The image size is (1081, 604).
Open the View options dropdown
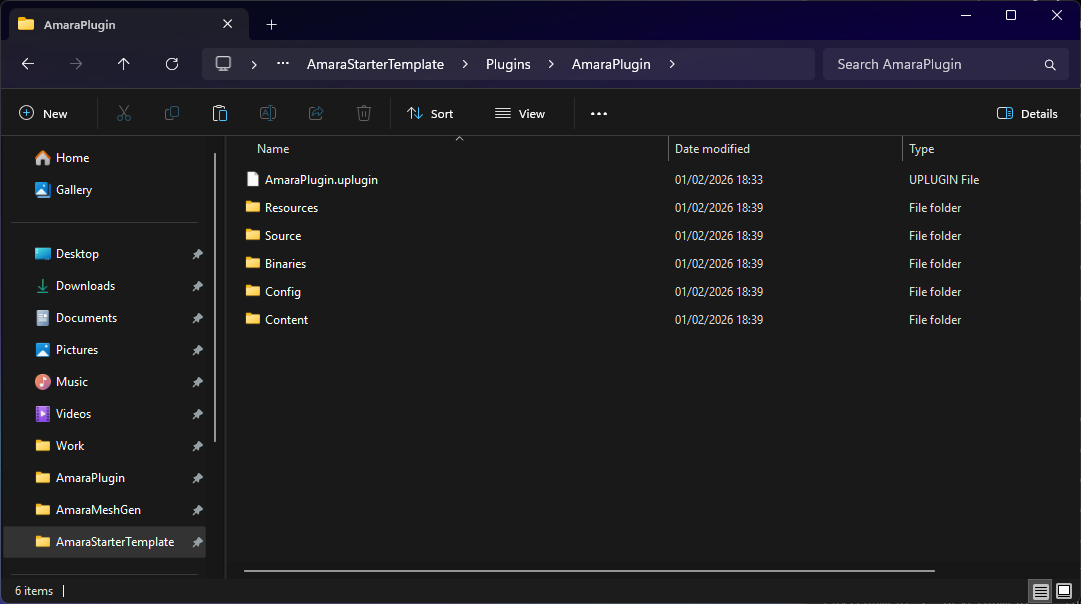520,114
